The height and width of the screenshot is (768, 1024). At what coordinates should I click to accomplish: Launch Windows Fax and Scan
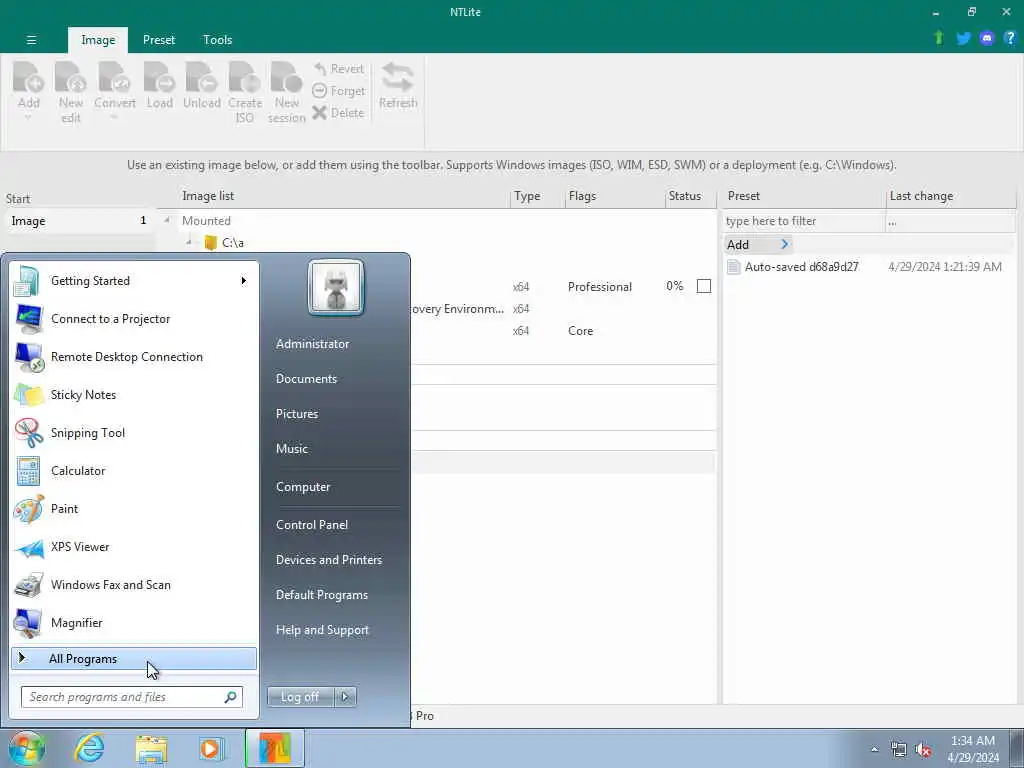tap(134, 584)
